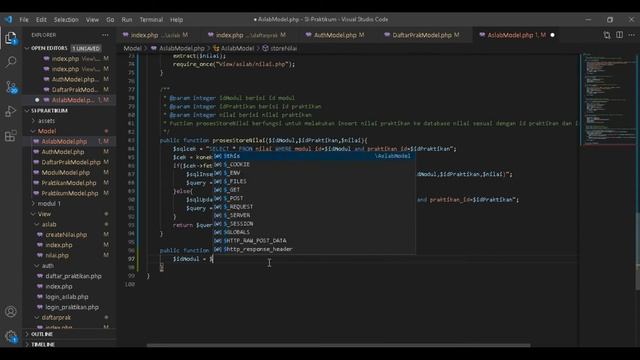Open the Edit menu

(41, 20)
